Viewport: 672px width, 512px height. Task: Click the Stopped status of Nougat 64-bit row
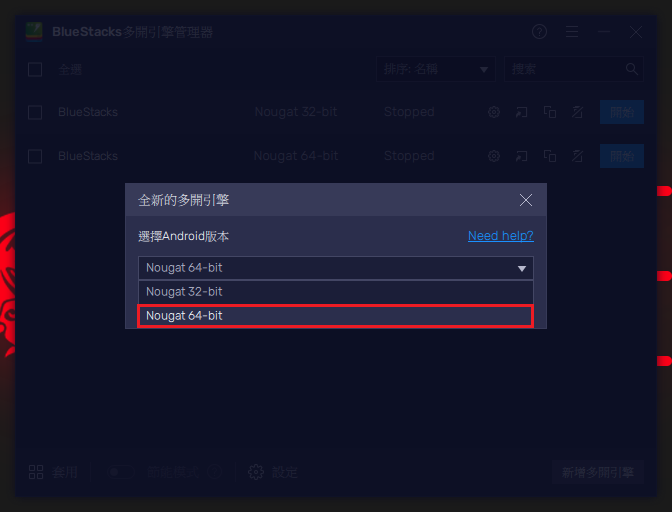point(409,156)
